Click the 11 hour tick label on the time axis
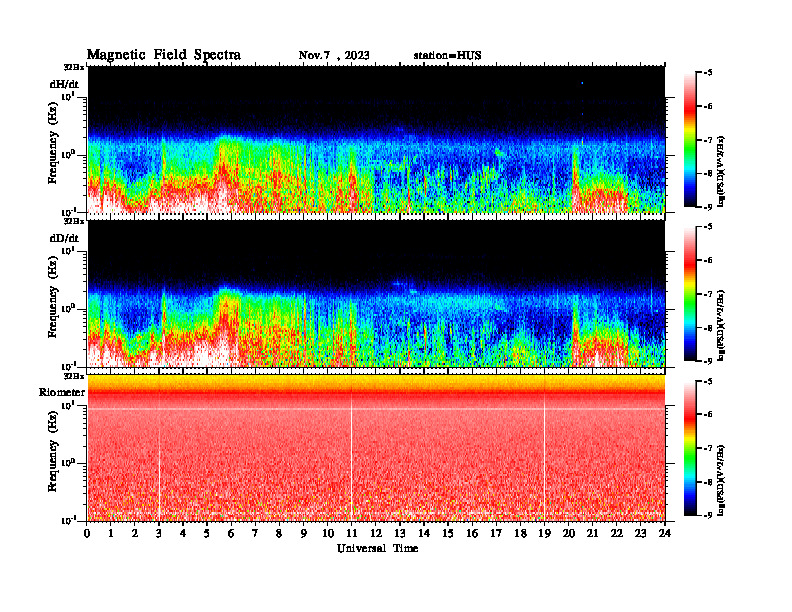Screen dimensions: 792x612 coord(352,534)
